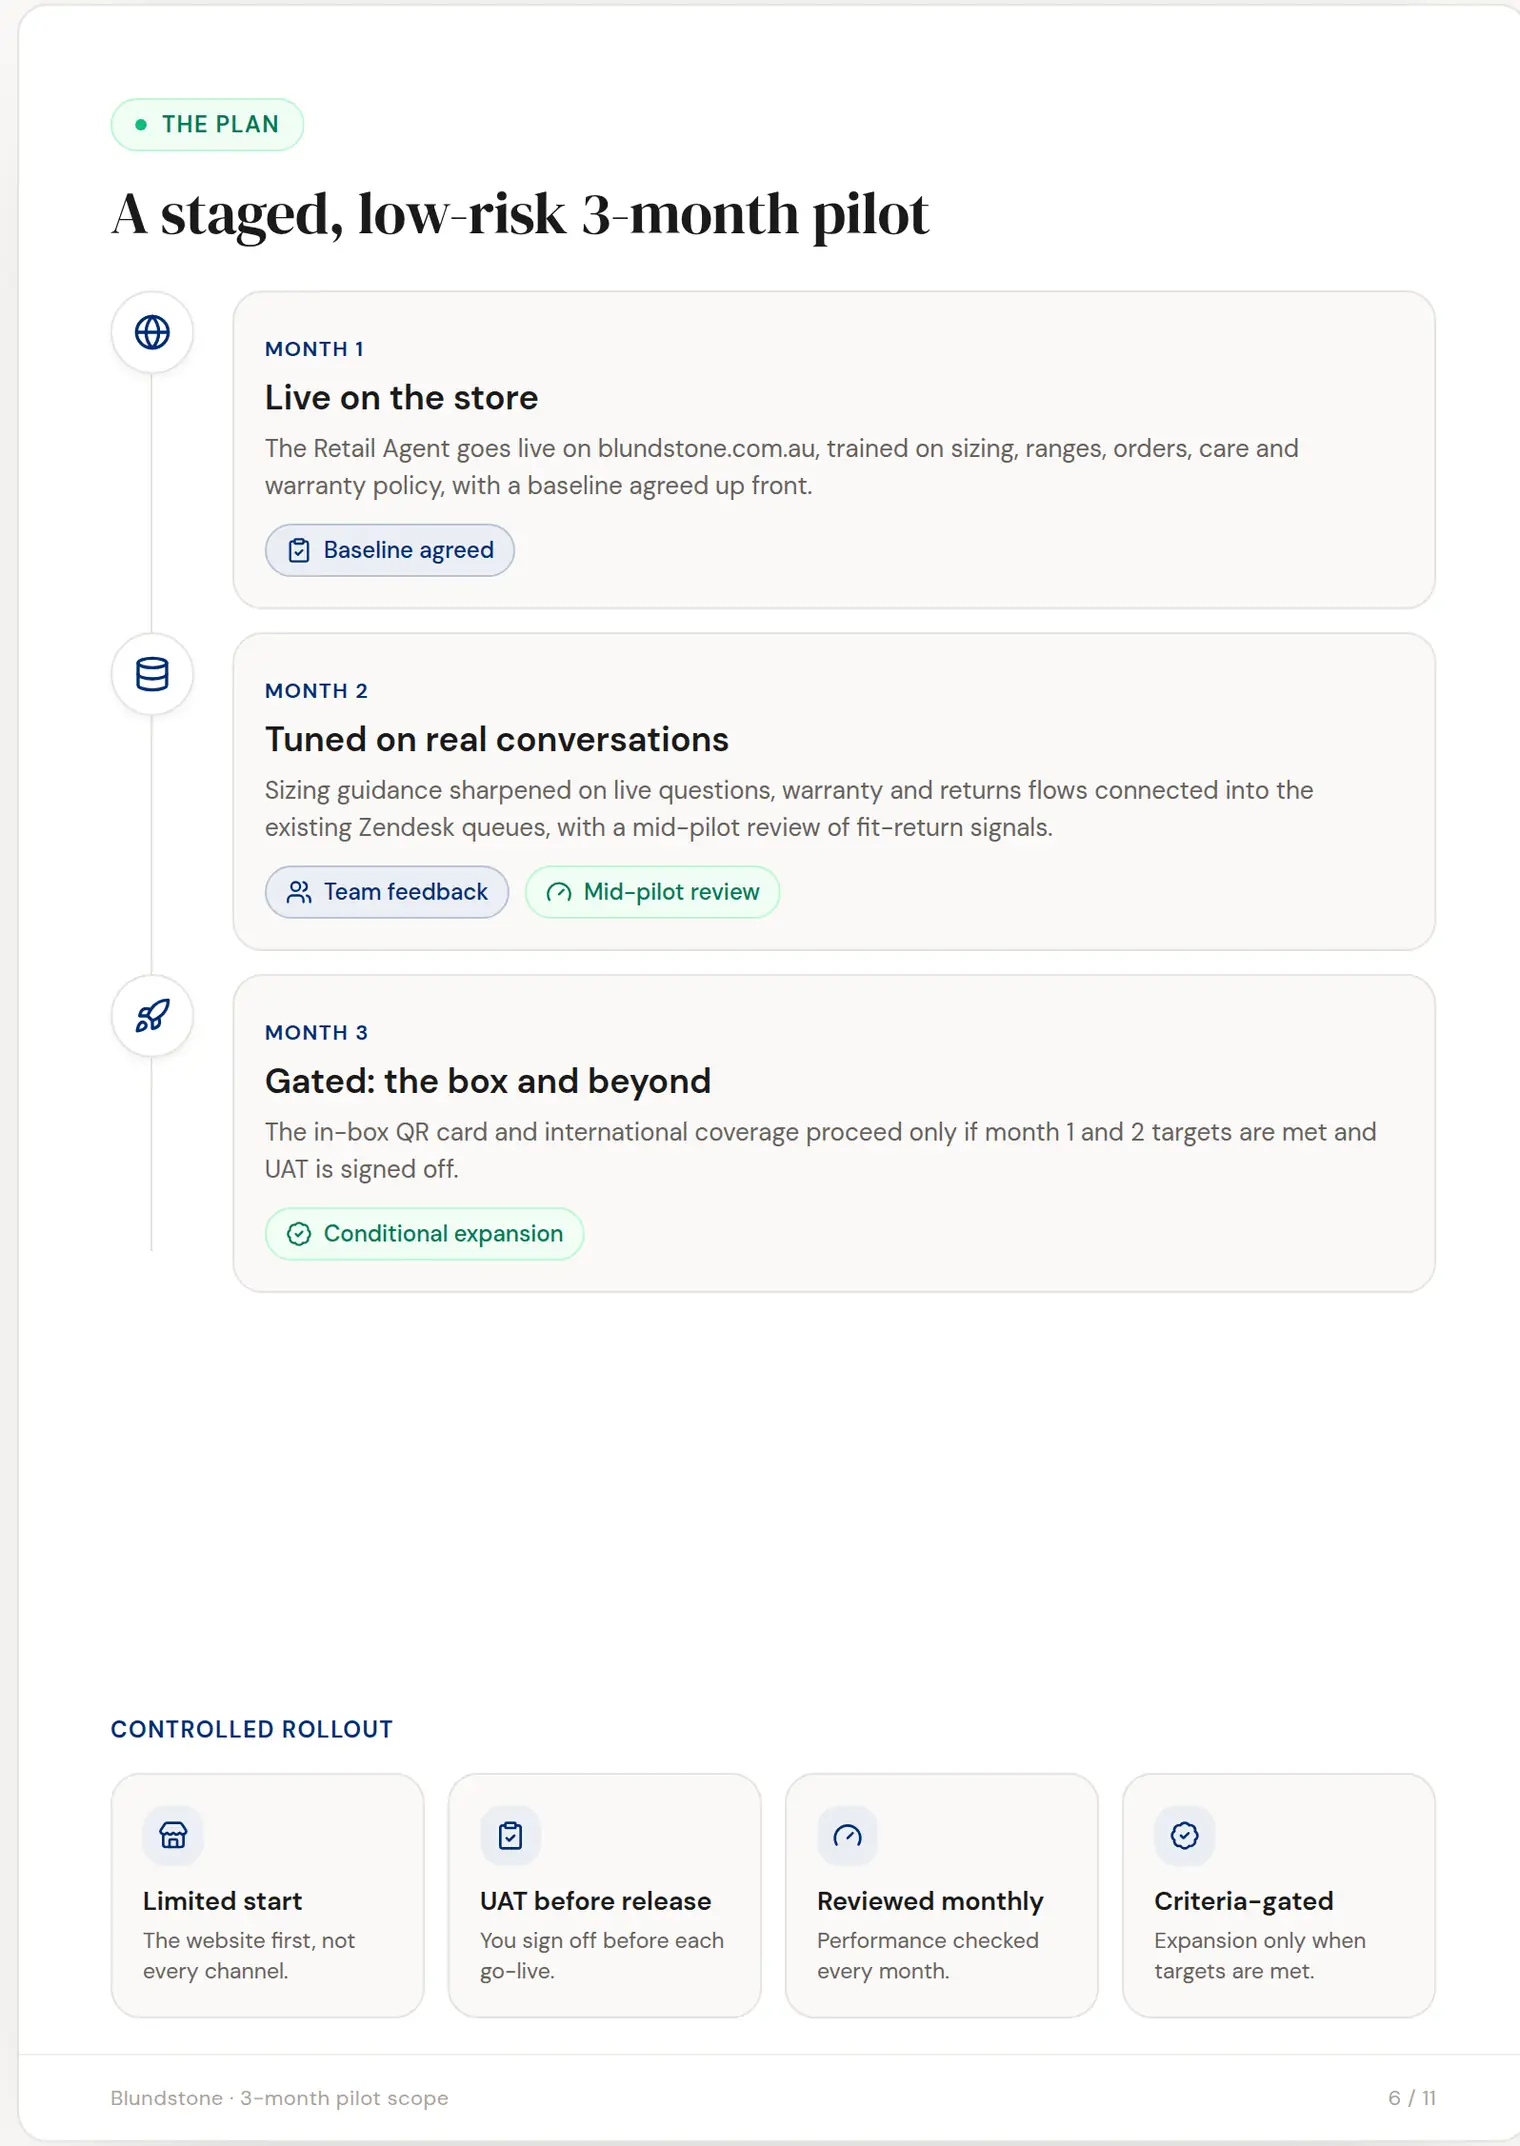Viewport: 1520px width, 2146px height.
Task: Click the globe icon for Month 1
Action: point(152,332)
